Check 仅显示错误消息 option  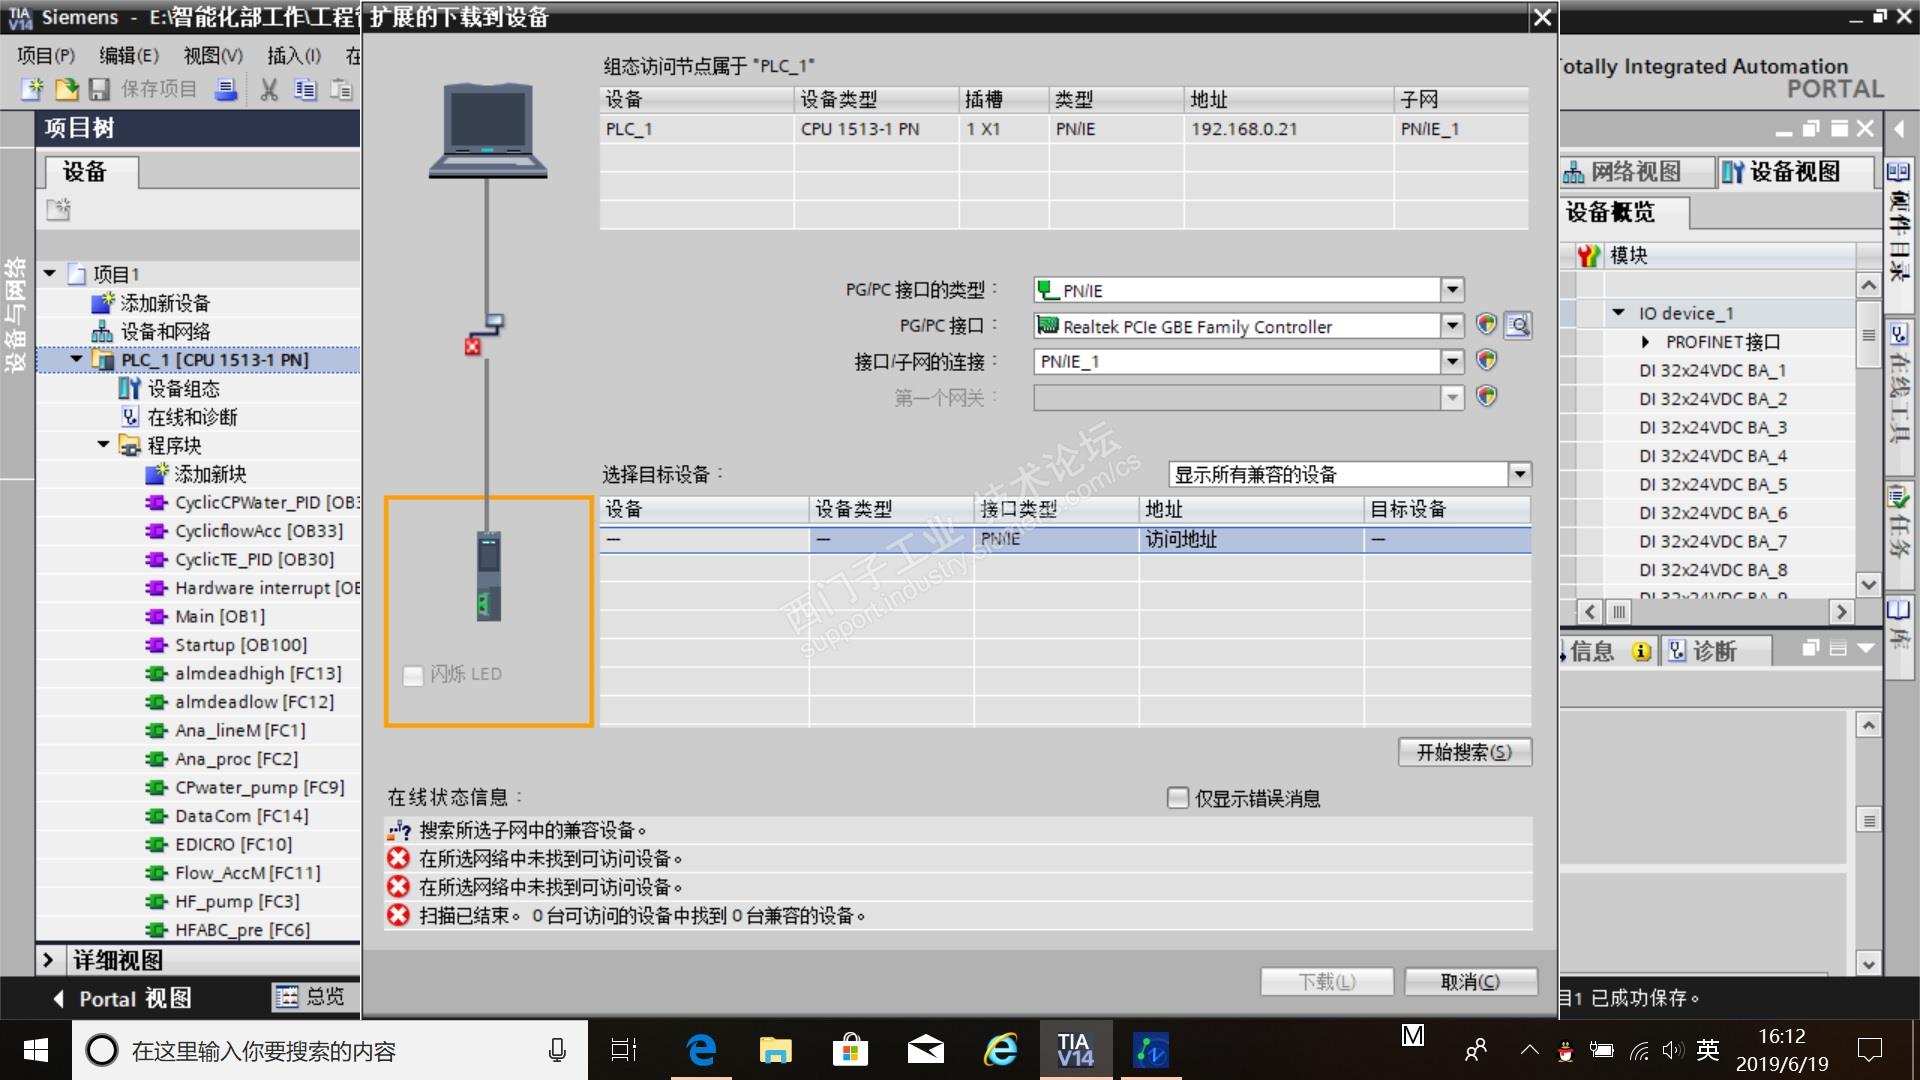pos(1178,798)
